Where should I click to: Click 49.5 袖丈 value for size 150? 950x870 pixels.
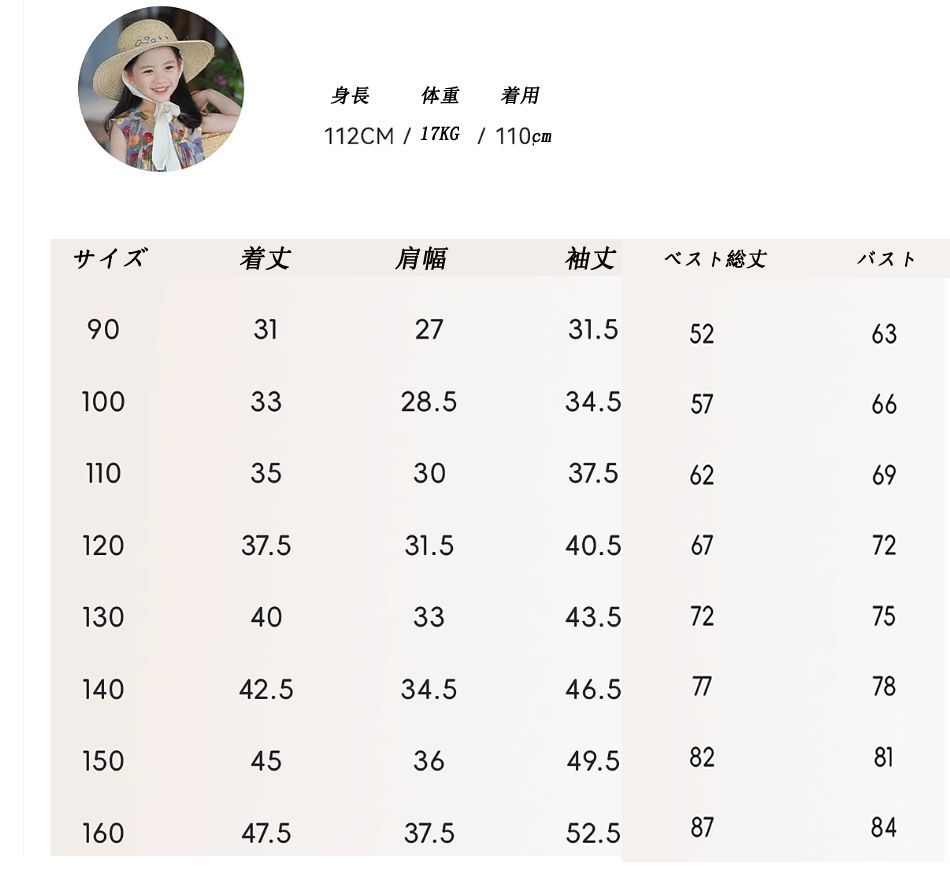click(593, 761)
